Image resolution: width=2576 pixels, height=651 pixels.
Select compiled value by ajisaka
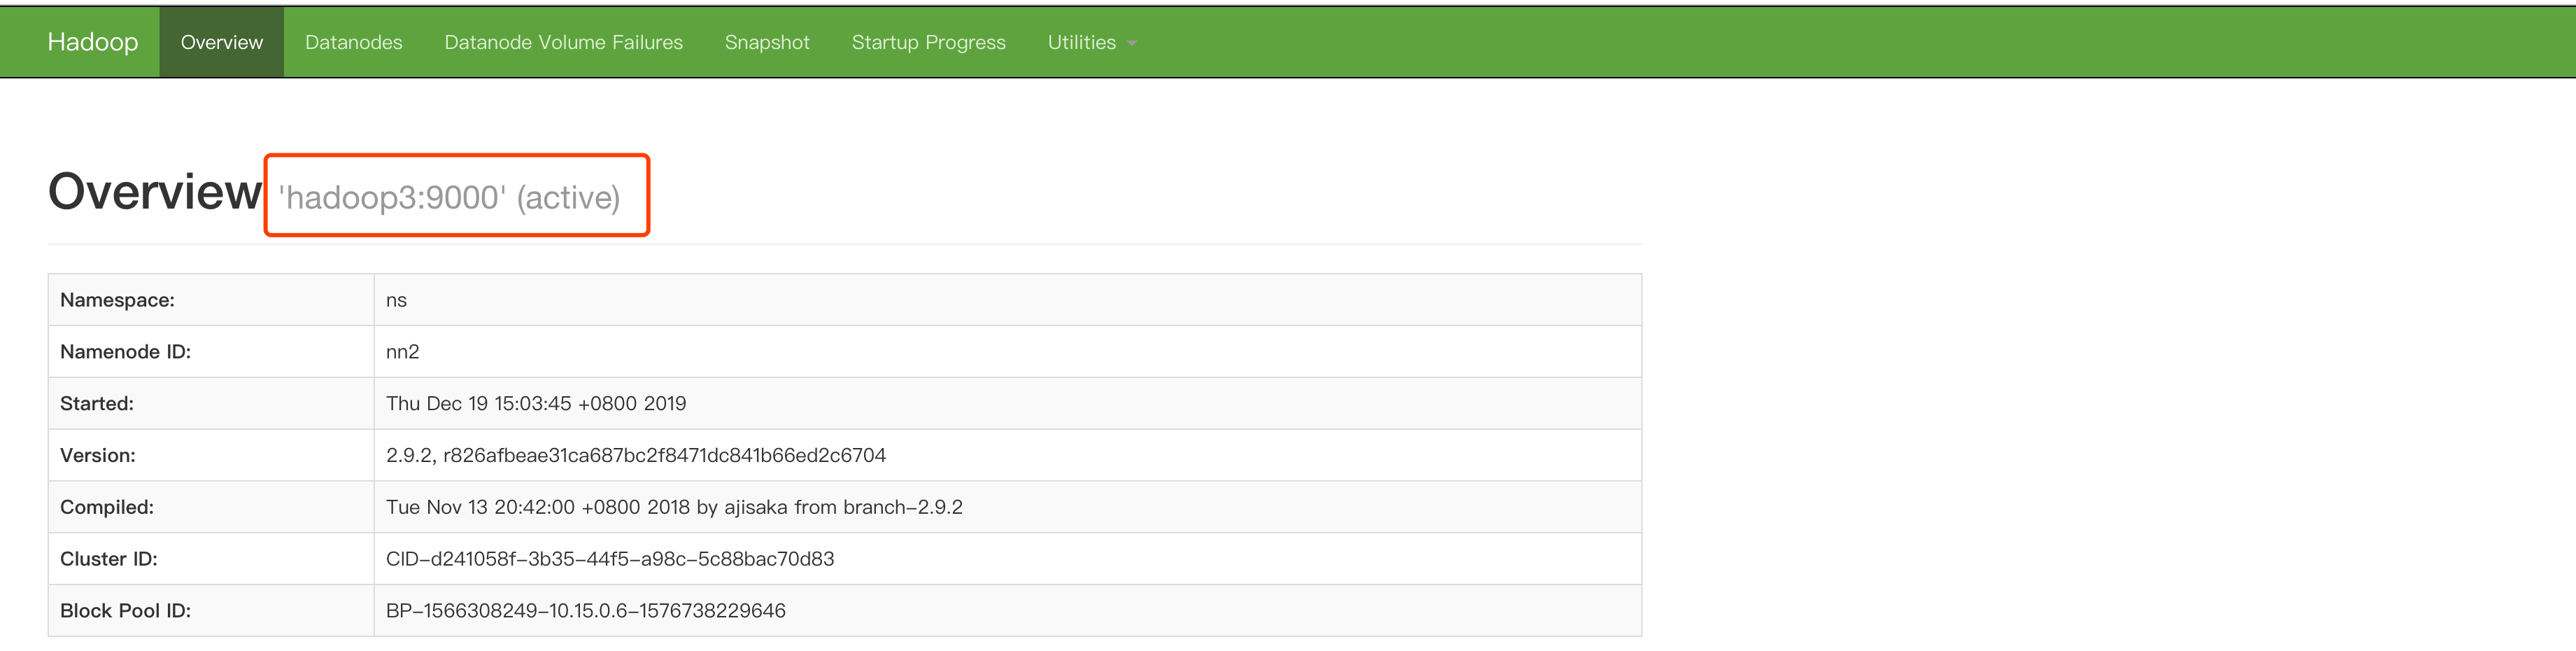(674, 507)
